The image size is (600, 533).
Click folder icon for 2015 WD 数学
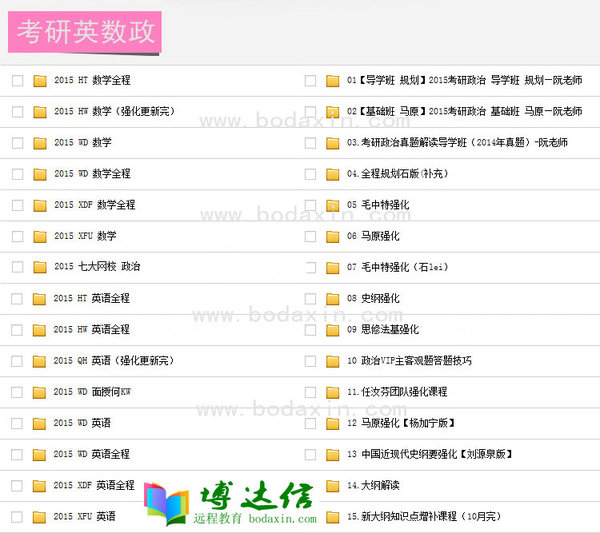point(40,143)
